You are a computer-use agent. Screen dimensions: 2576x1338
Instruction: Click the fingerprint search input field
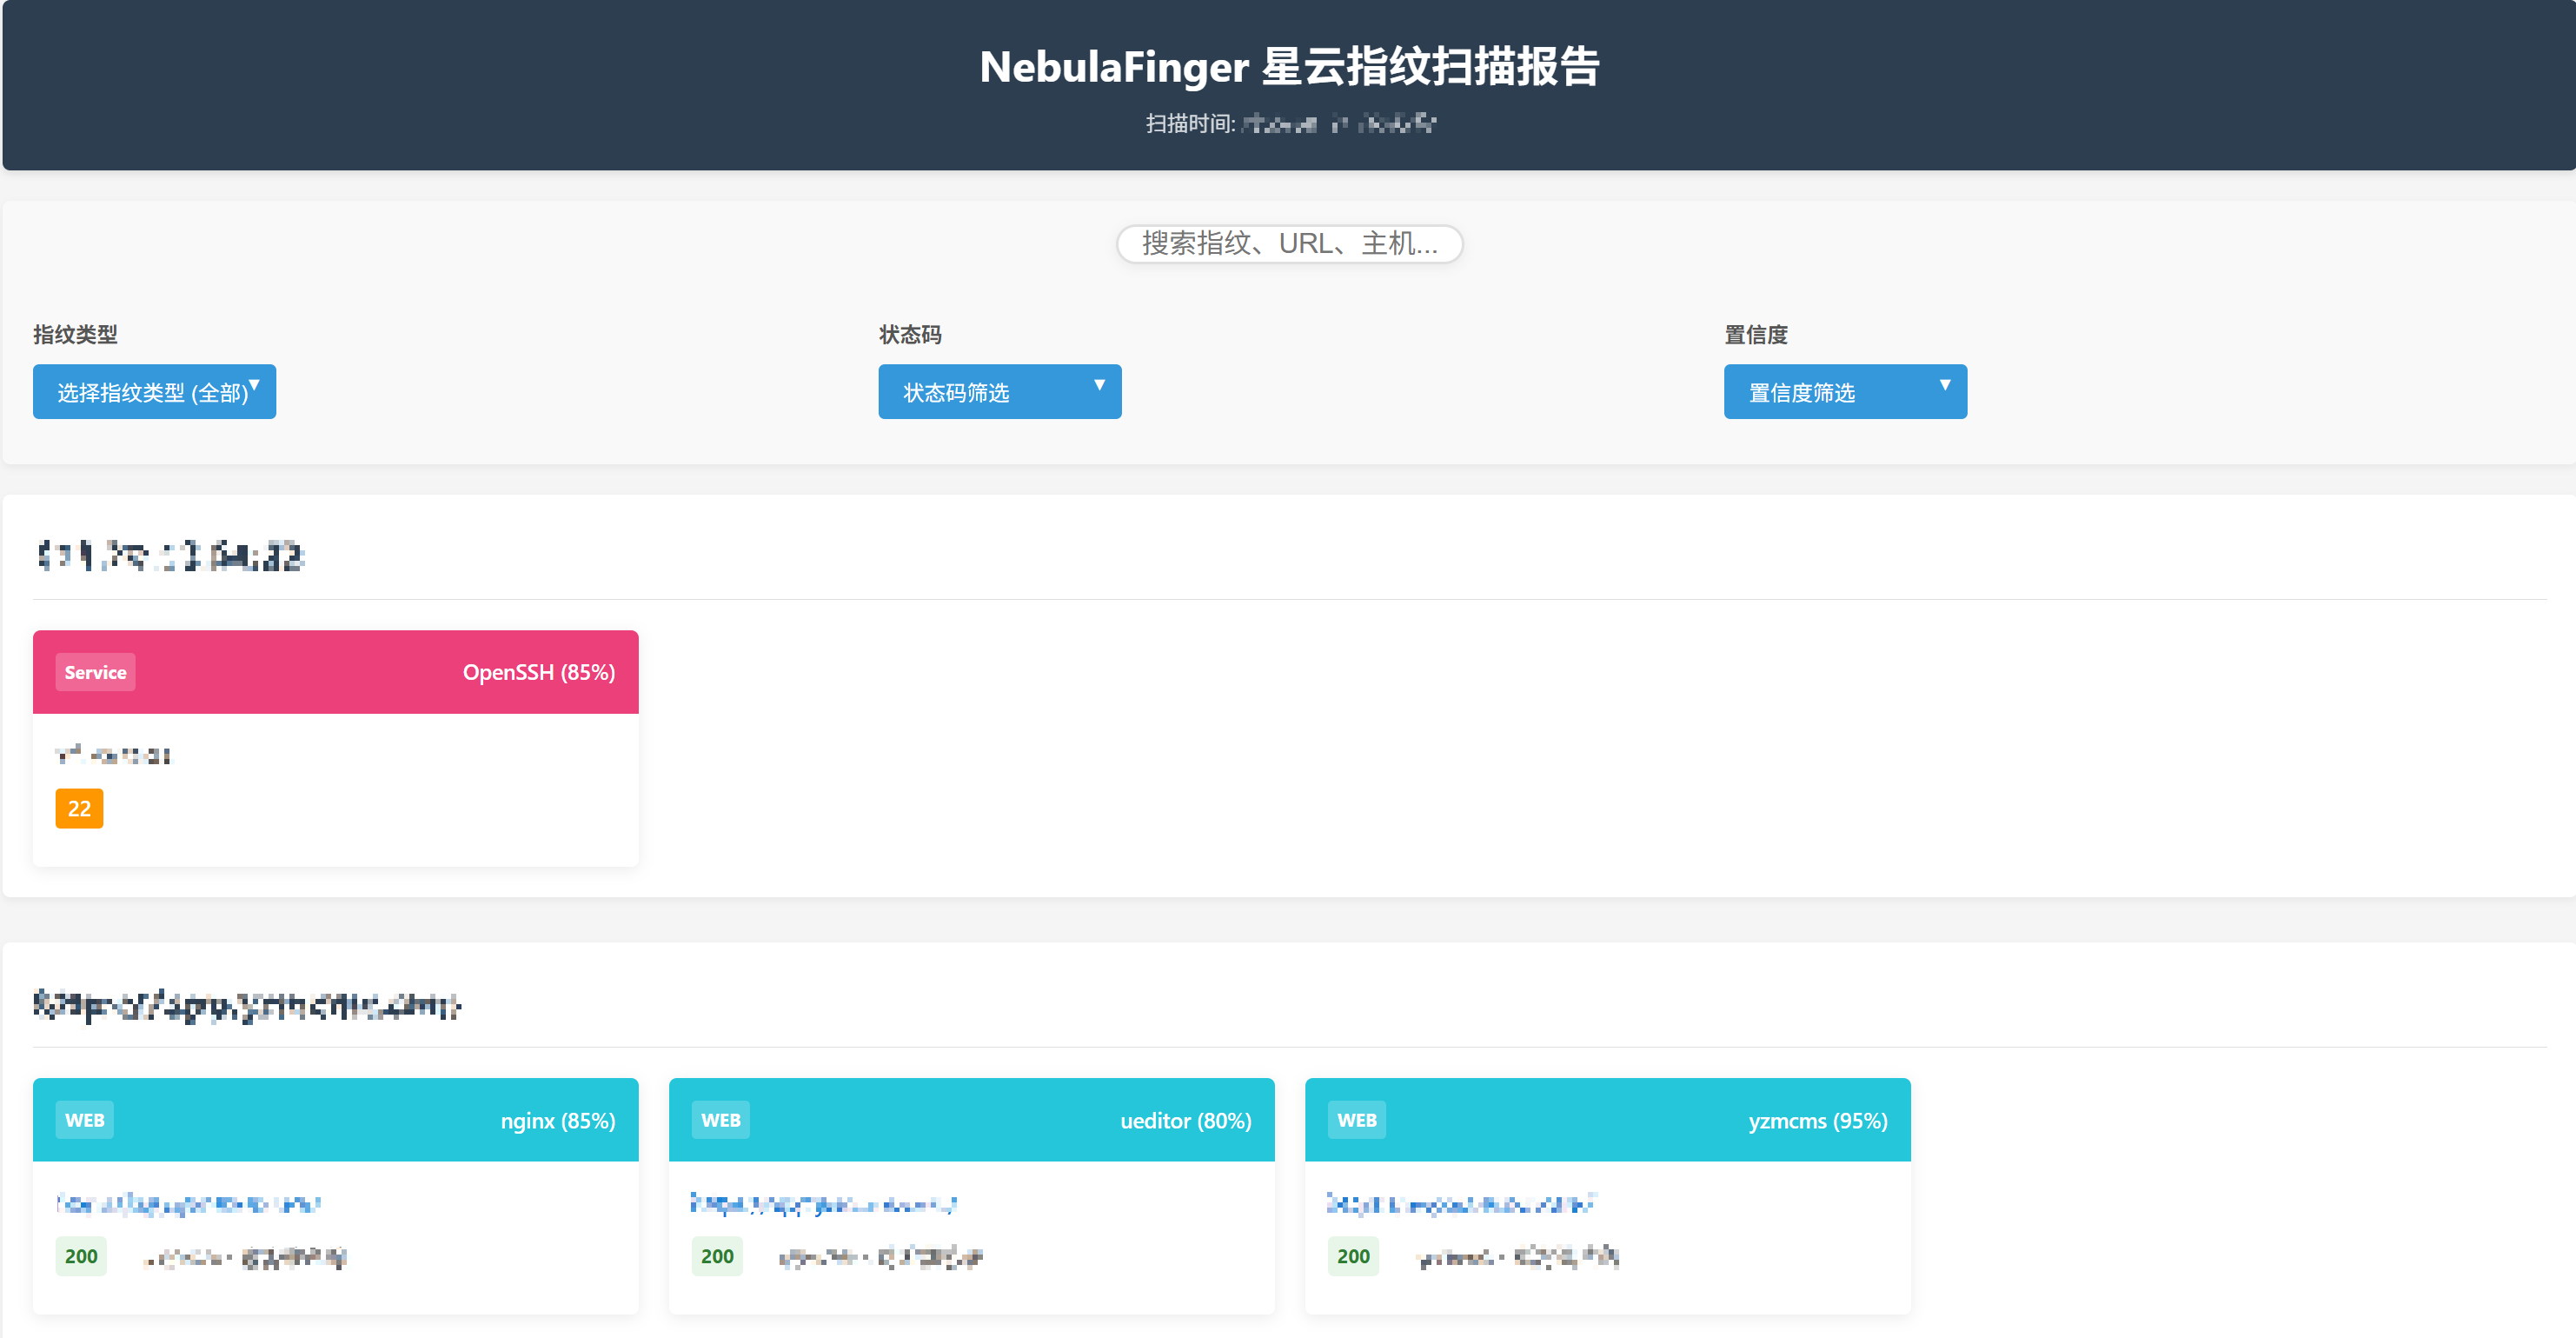(1288, 243)
